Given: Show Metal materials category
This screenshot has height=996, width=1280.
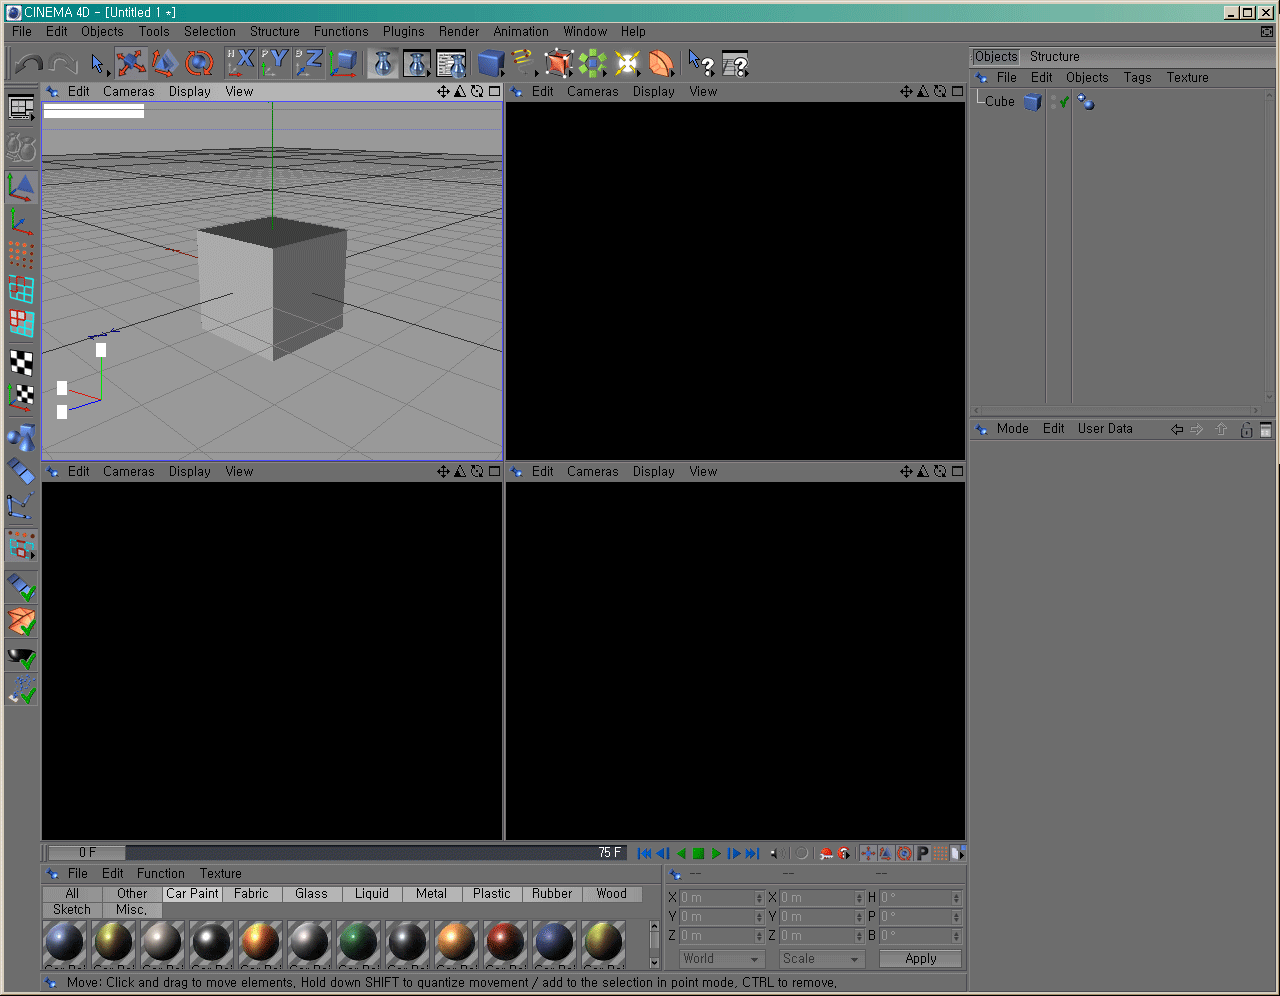Looking at the screenshot, I should 431,894.
